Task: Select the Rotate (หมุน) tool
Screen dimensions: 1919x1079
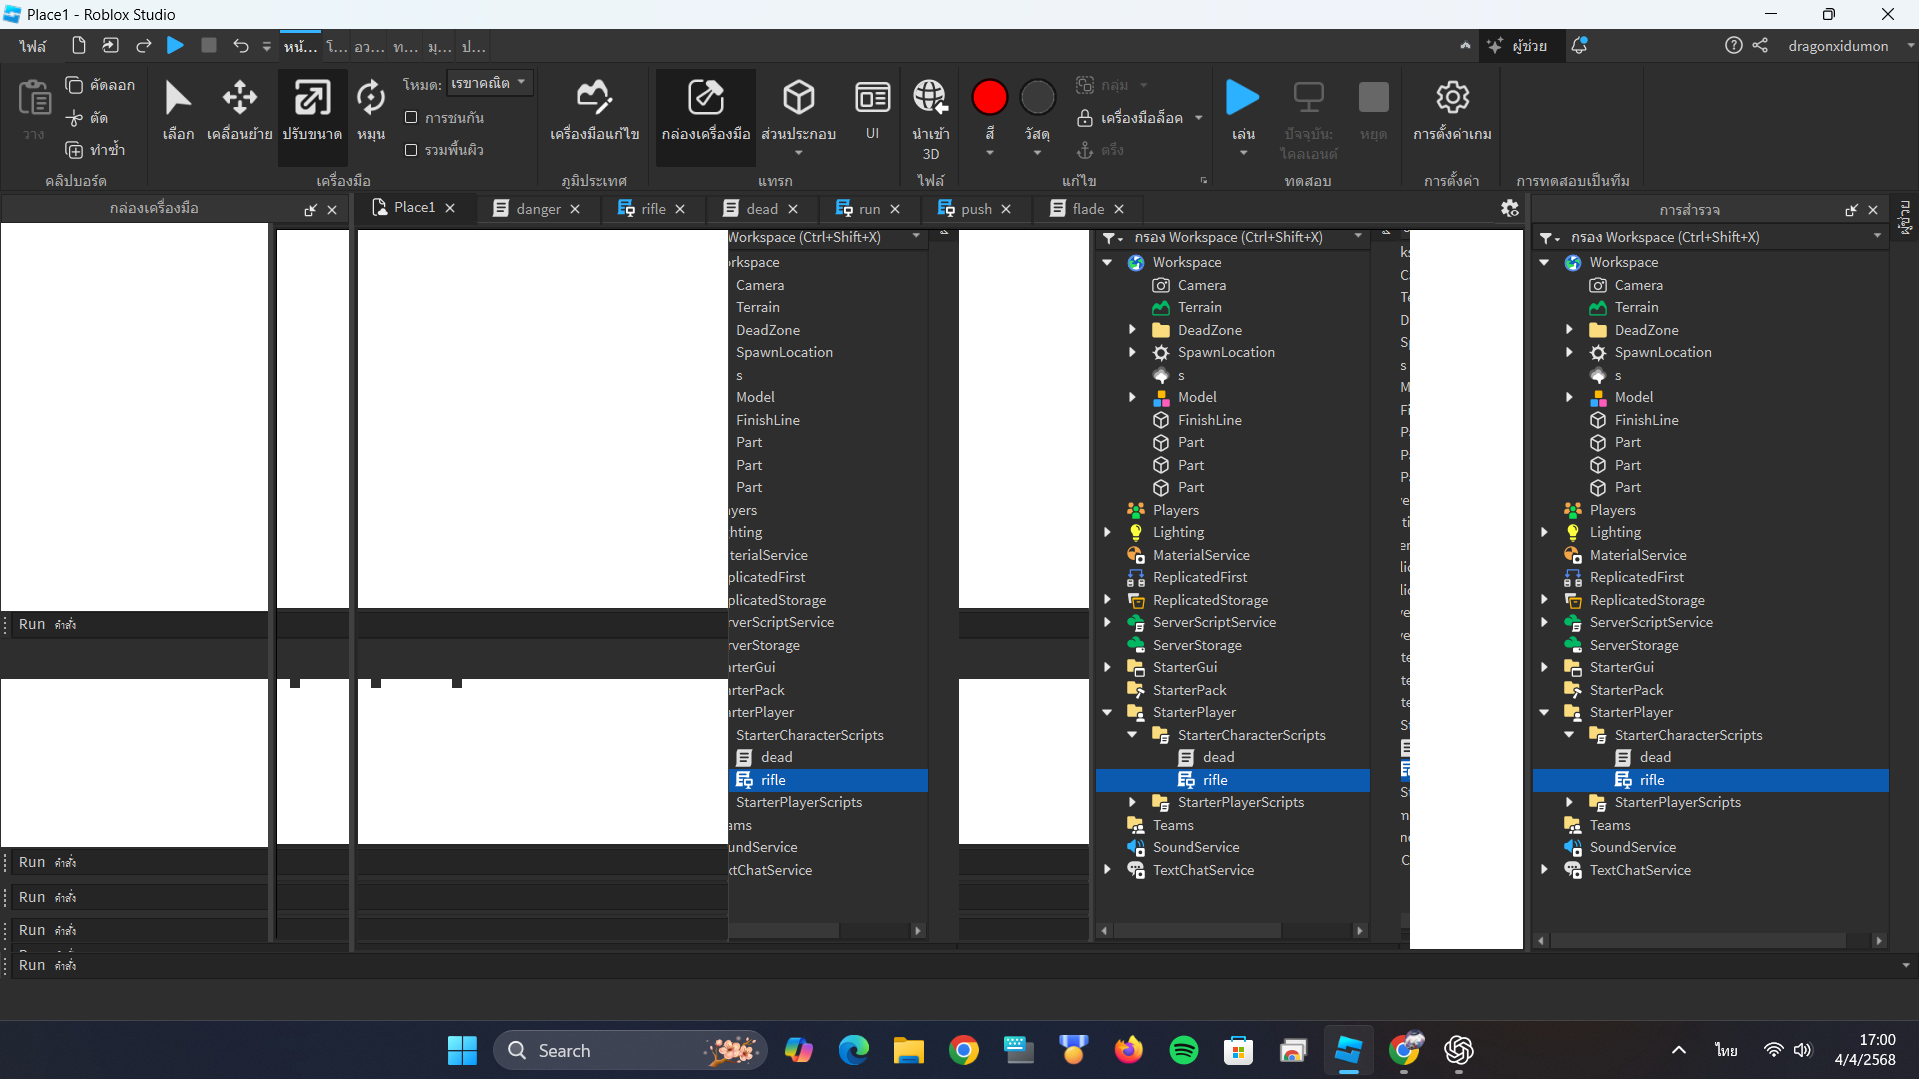Action: (x=371, y=110)
